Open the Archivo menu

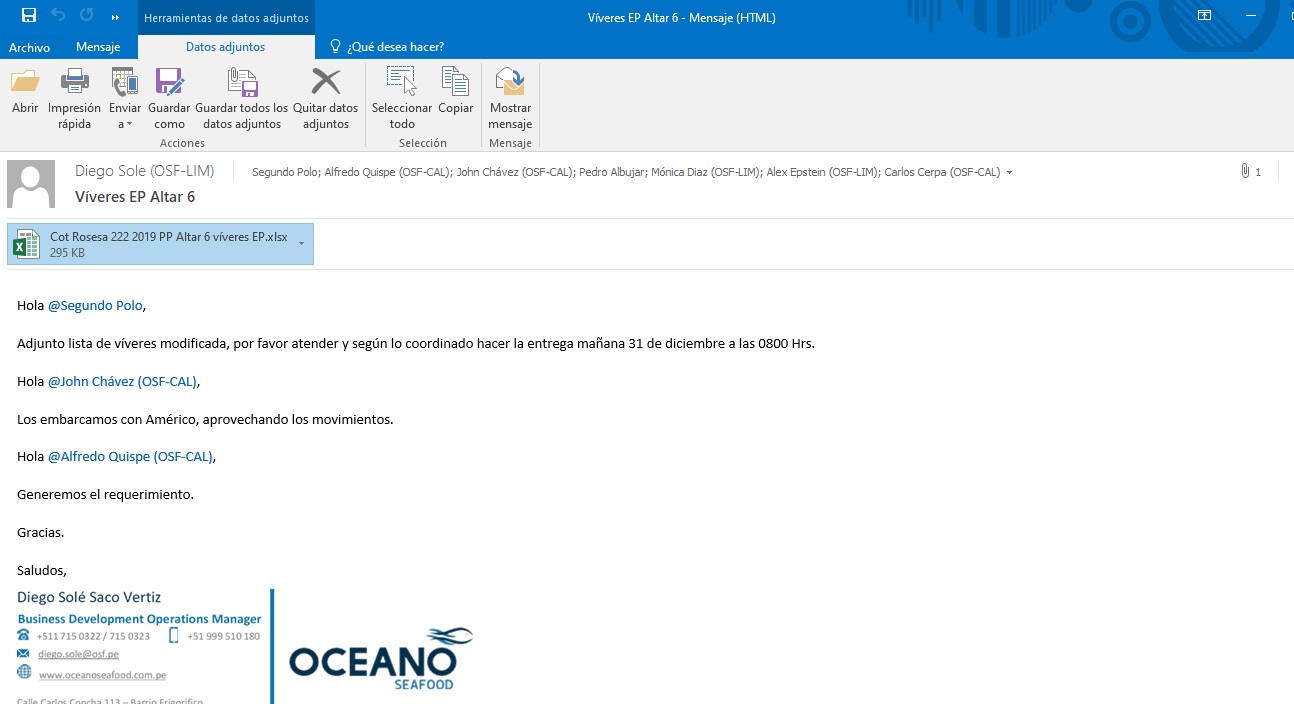tap(29, 47)
